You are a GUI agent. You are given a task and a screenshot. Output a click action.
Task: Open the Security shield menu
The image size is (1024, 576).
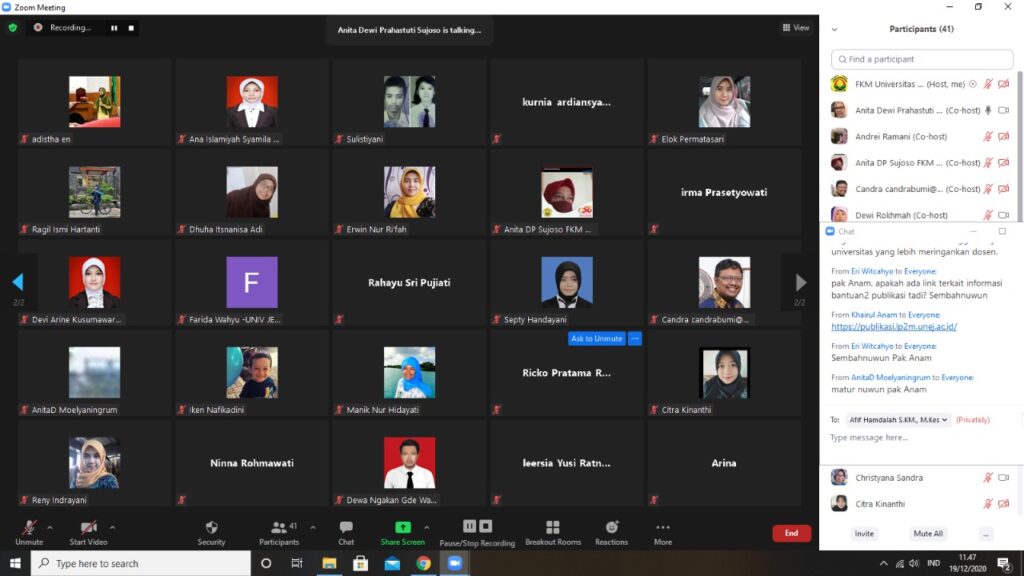(x=211, y=528)
